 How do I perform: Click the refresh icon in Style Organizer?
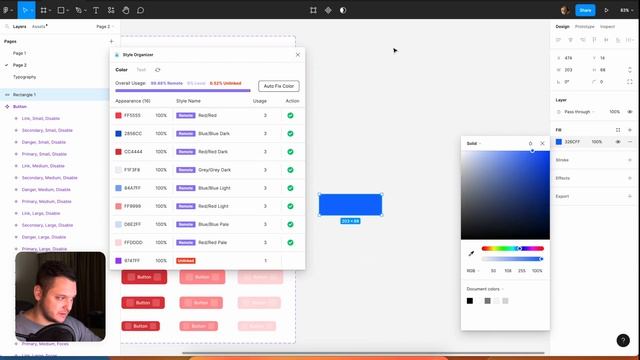pos(158,70)
